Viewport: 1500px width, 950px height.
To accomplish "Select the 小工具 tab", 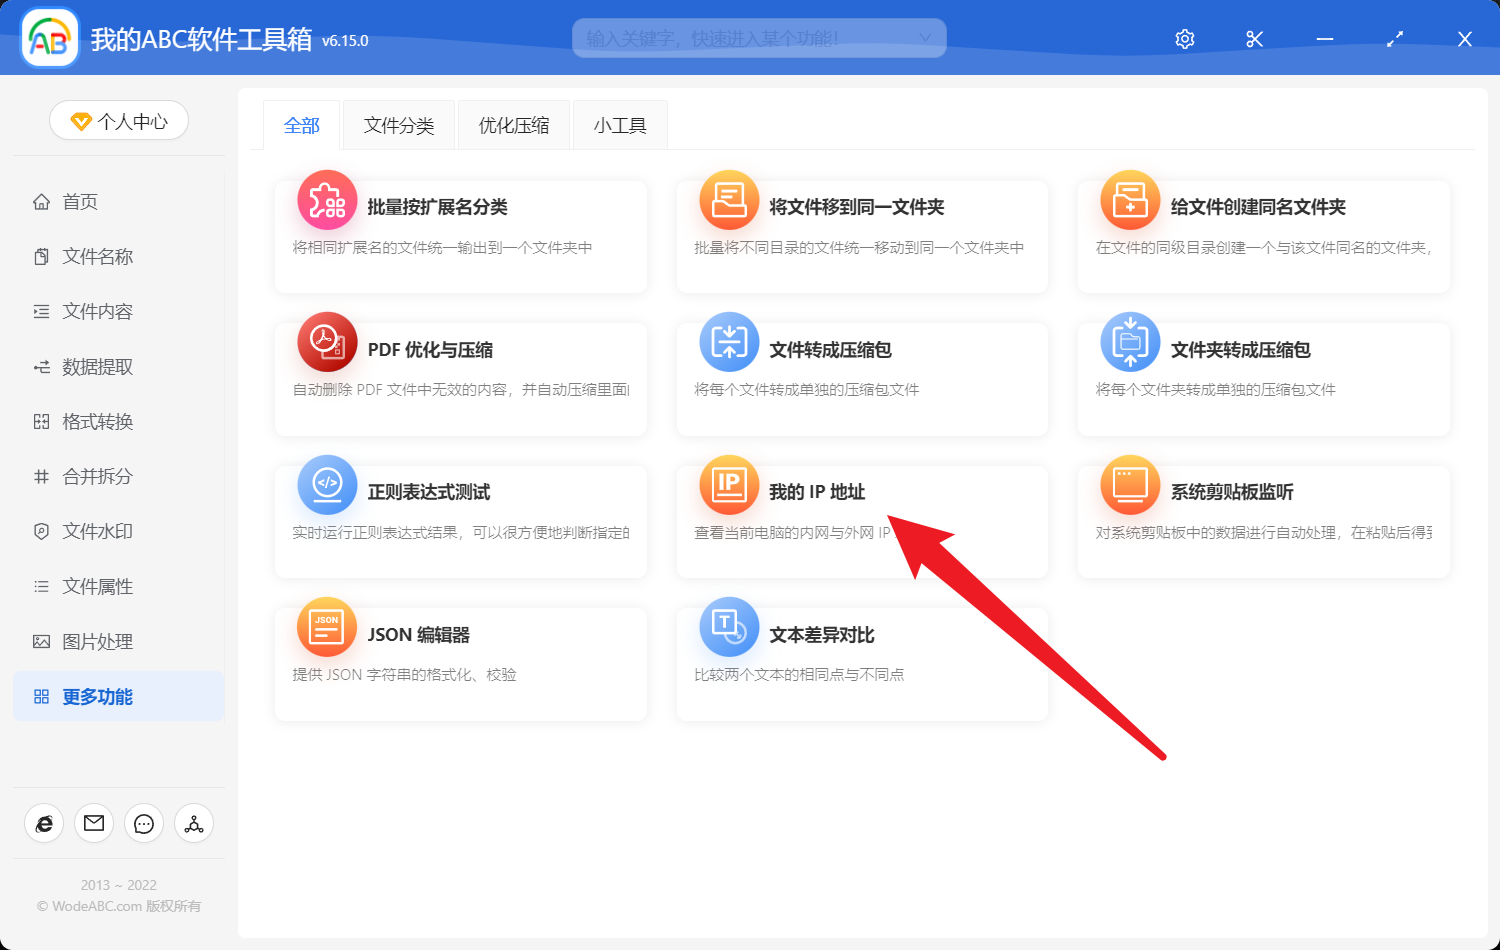I will click(x=620, y=125).
